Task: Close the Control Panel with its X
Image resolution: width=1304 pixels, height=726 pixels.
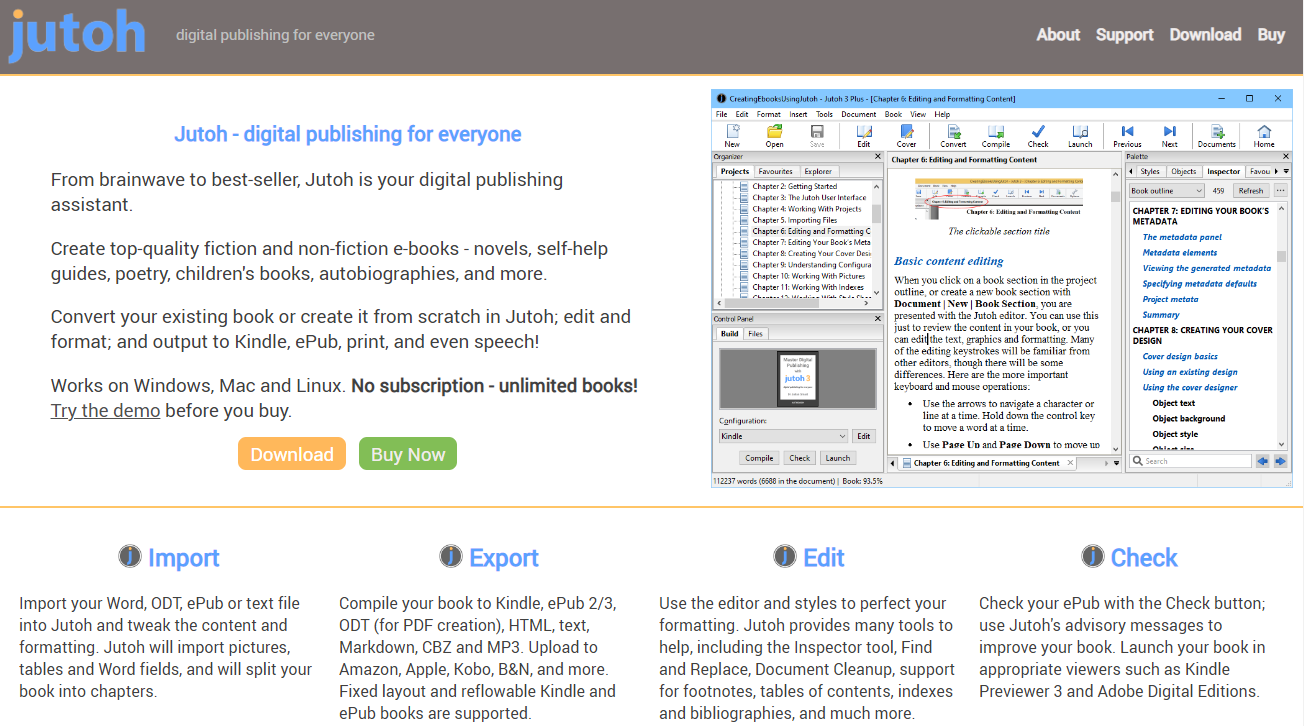Action: (x=878, y=319)
